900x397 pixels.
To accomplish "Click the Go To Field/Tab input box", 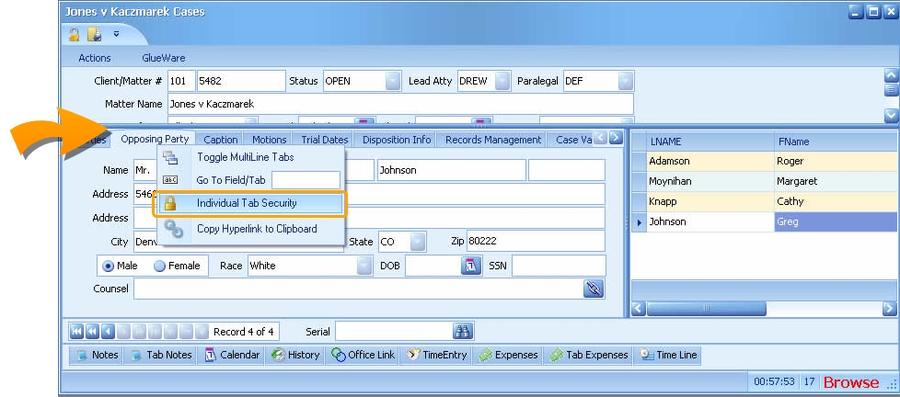I will point(306,180).
